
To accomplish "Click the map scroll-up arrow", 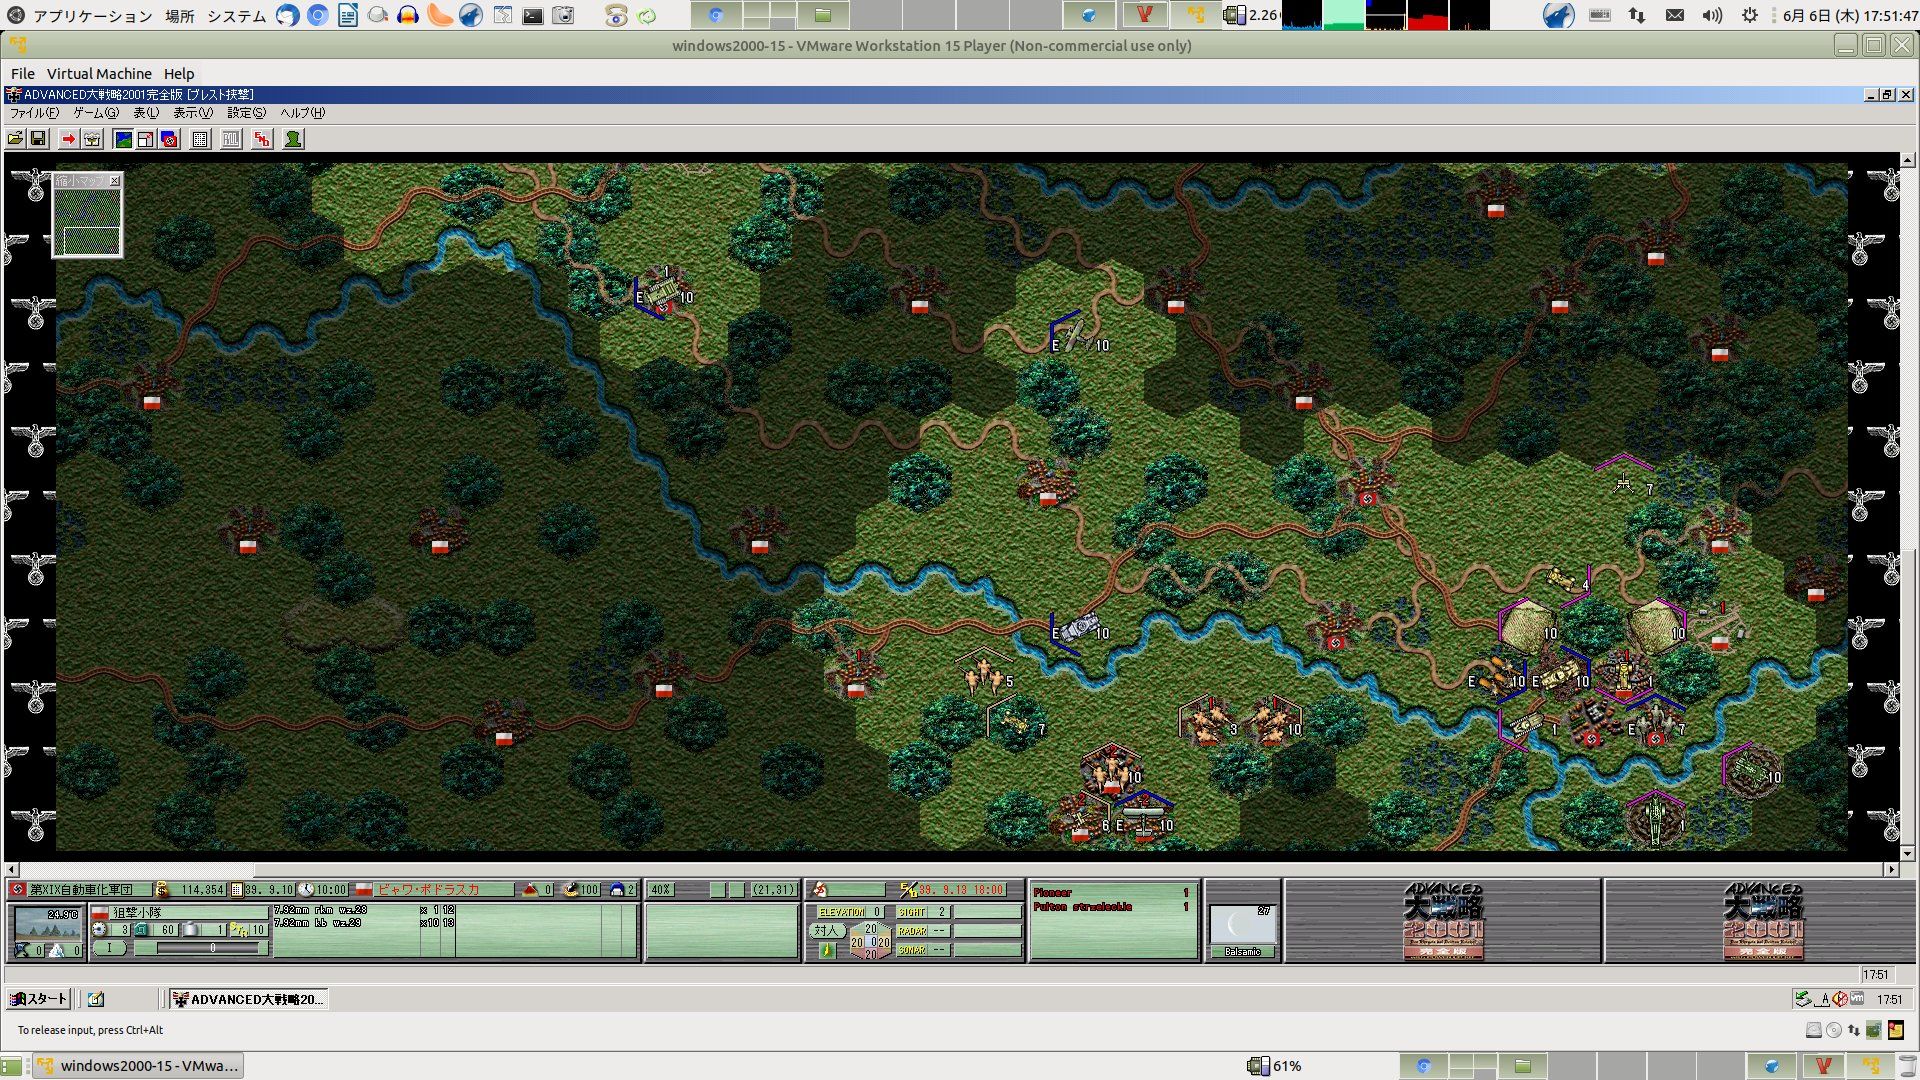I will coord(1907,160).
